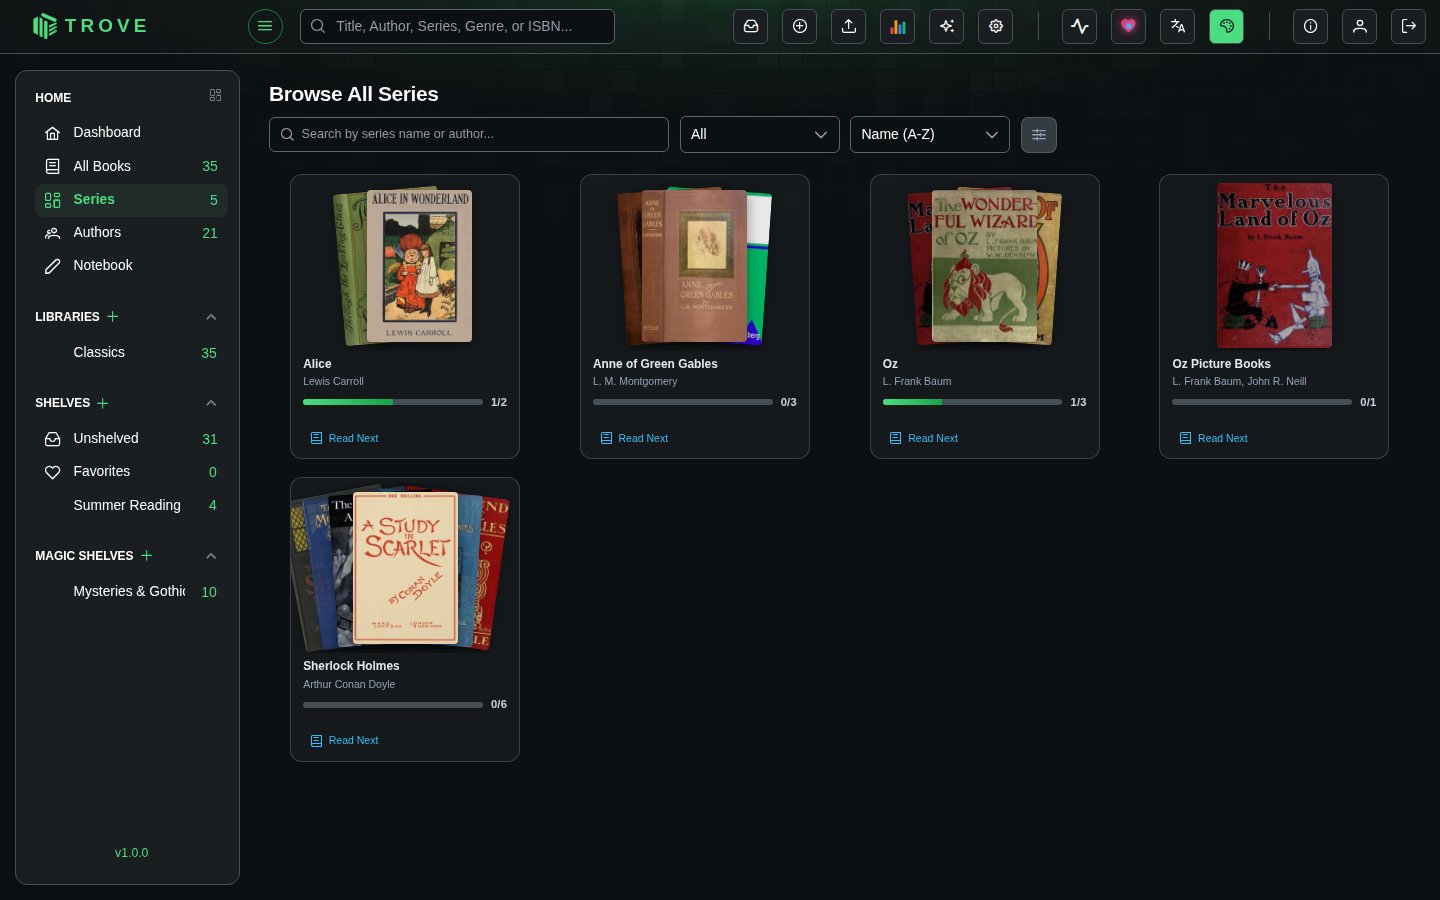This screenshot has width=1440, height=900.
Task: Click the green theme palette icon
Action: [1226, 26]
